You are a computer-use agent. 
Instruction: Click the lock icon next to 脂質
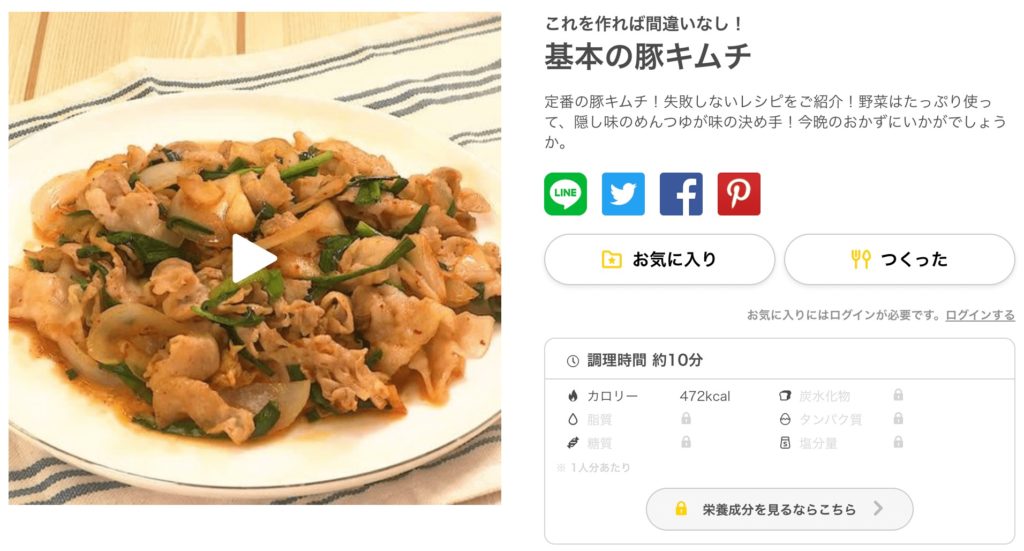click(x=686, y=418)
